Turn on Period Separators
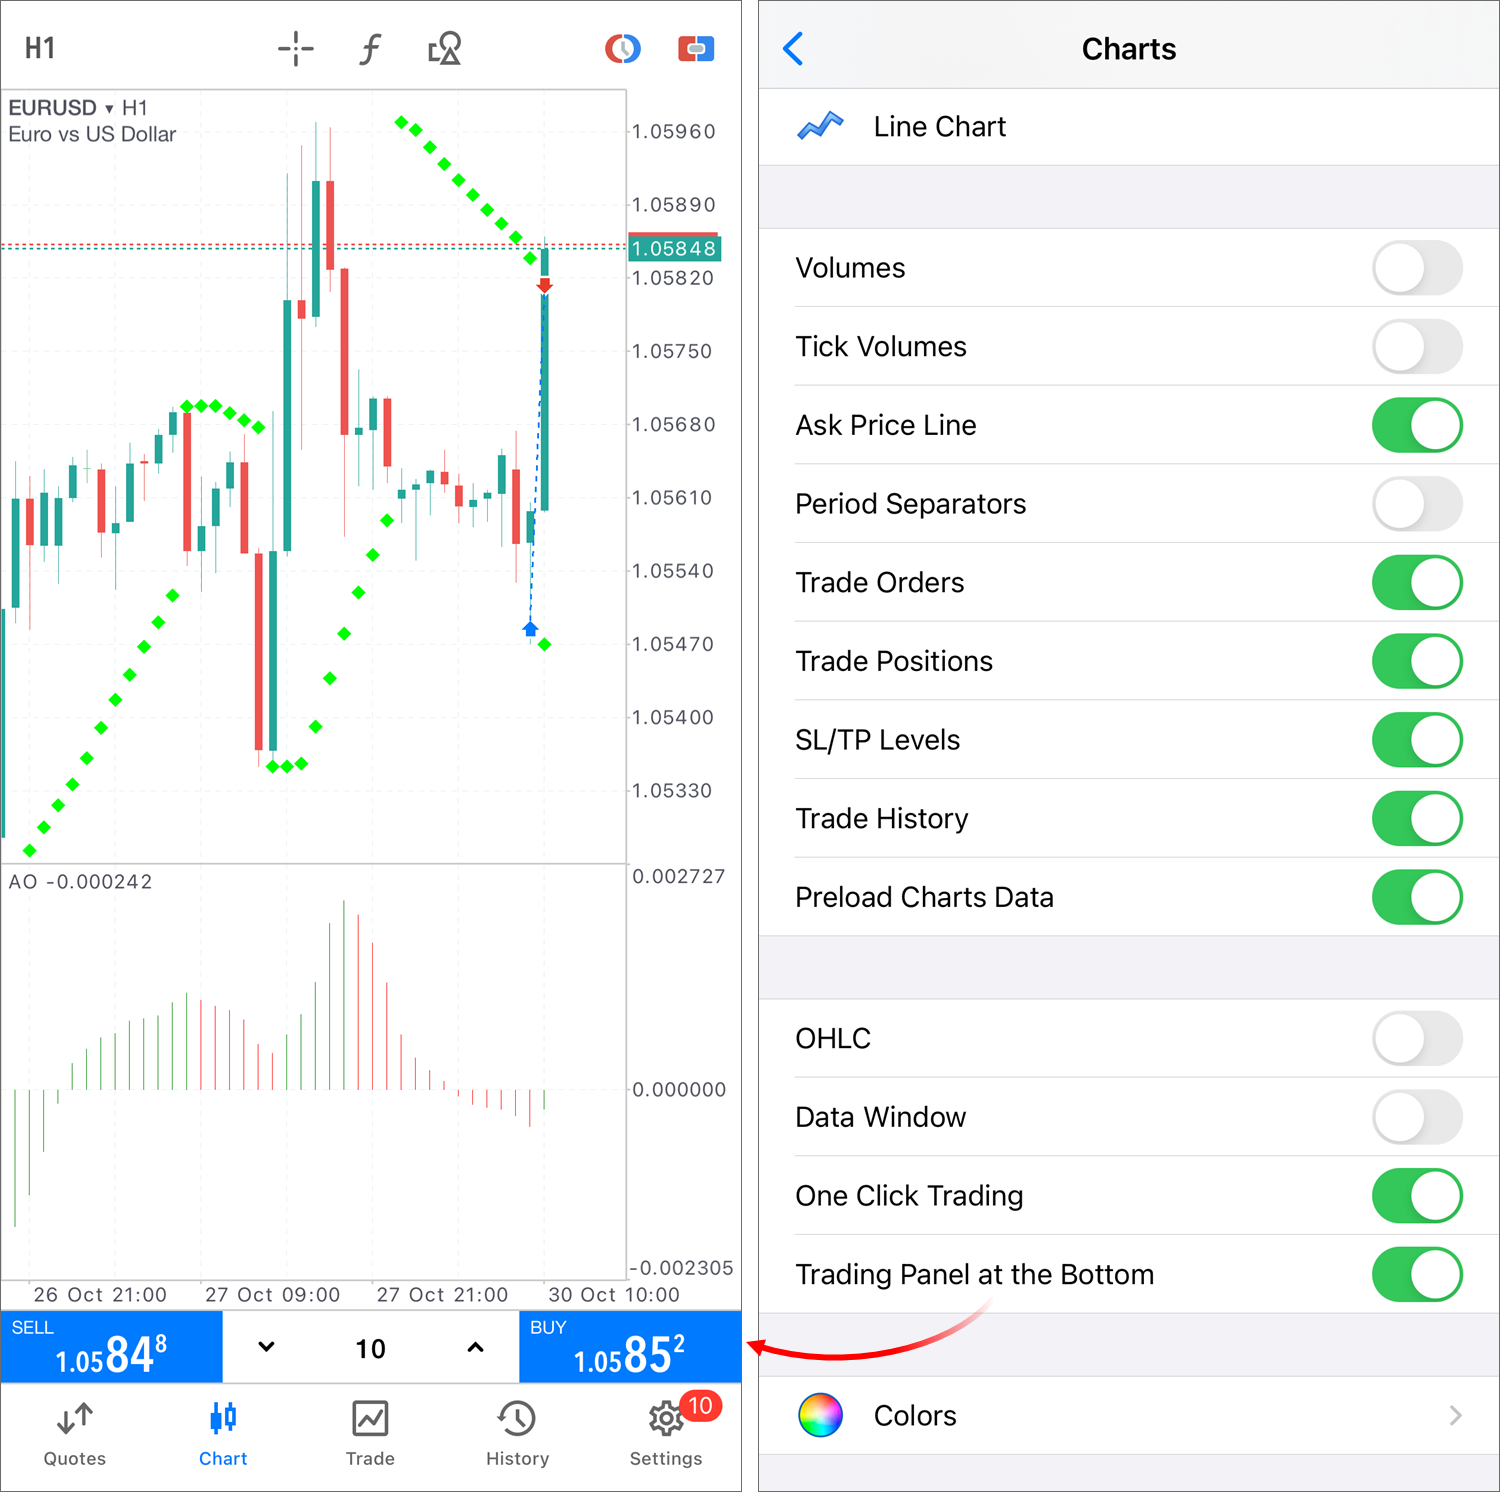Image resolution: width=1500 pixels, height=1492 pixels. point(1417,504)
